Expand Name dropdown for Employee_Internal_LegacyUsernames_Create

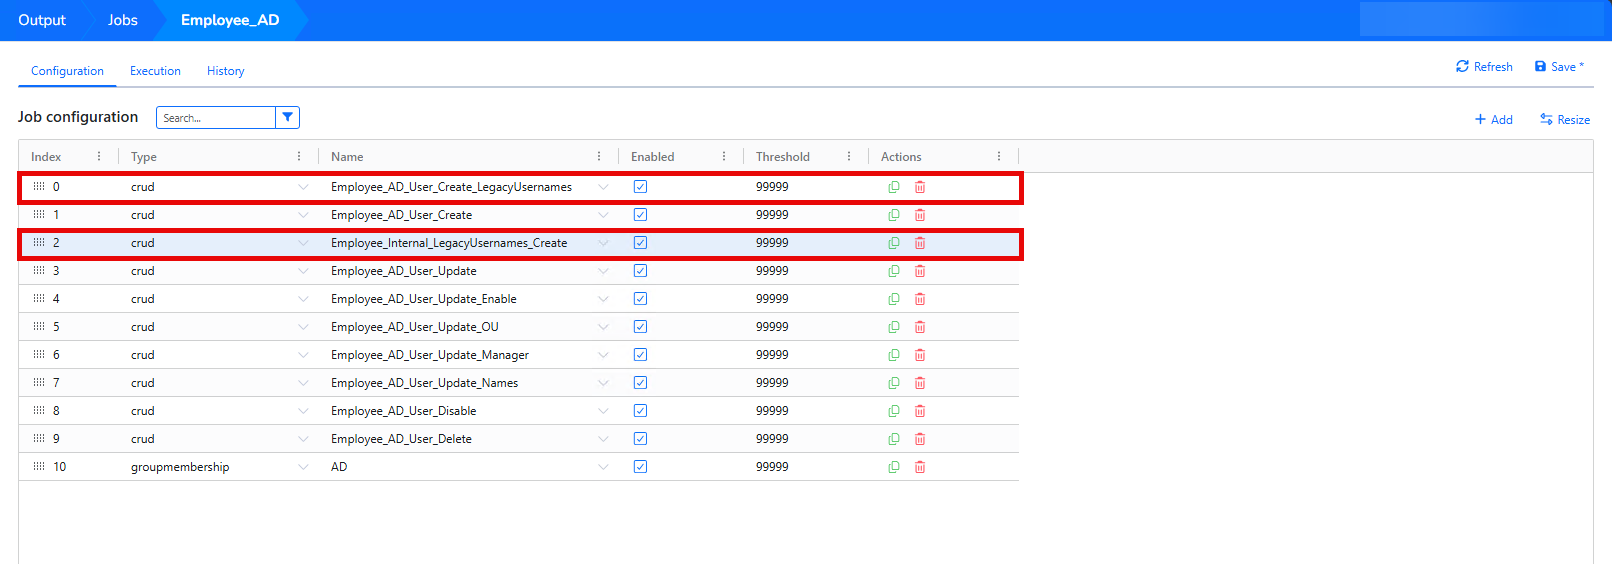click(603, 243)
